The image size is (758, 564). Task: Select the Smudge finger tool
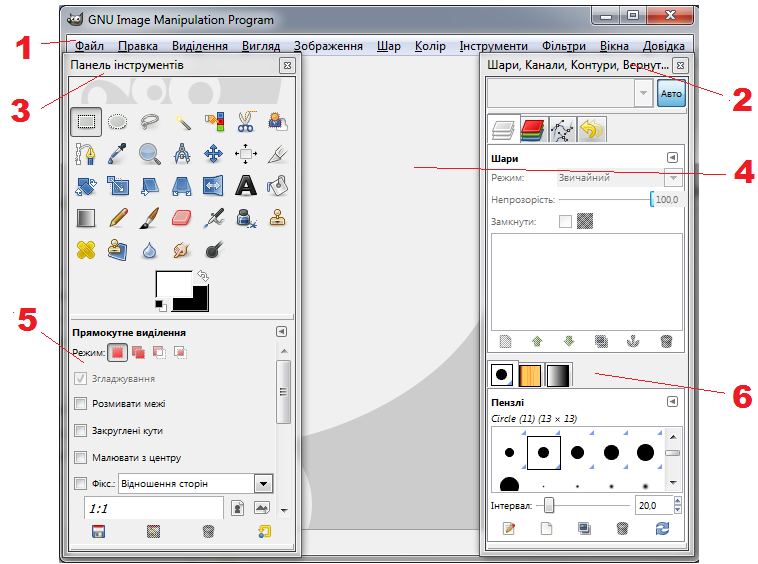pos(182,250)
